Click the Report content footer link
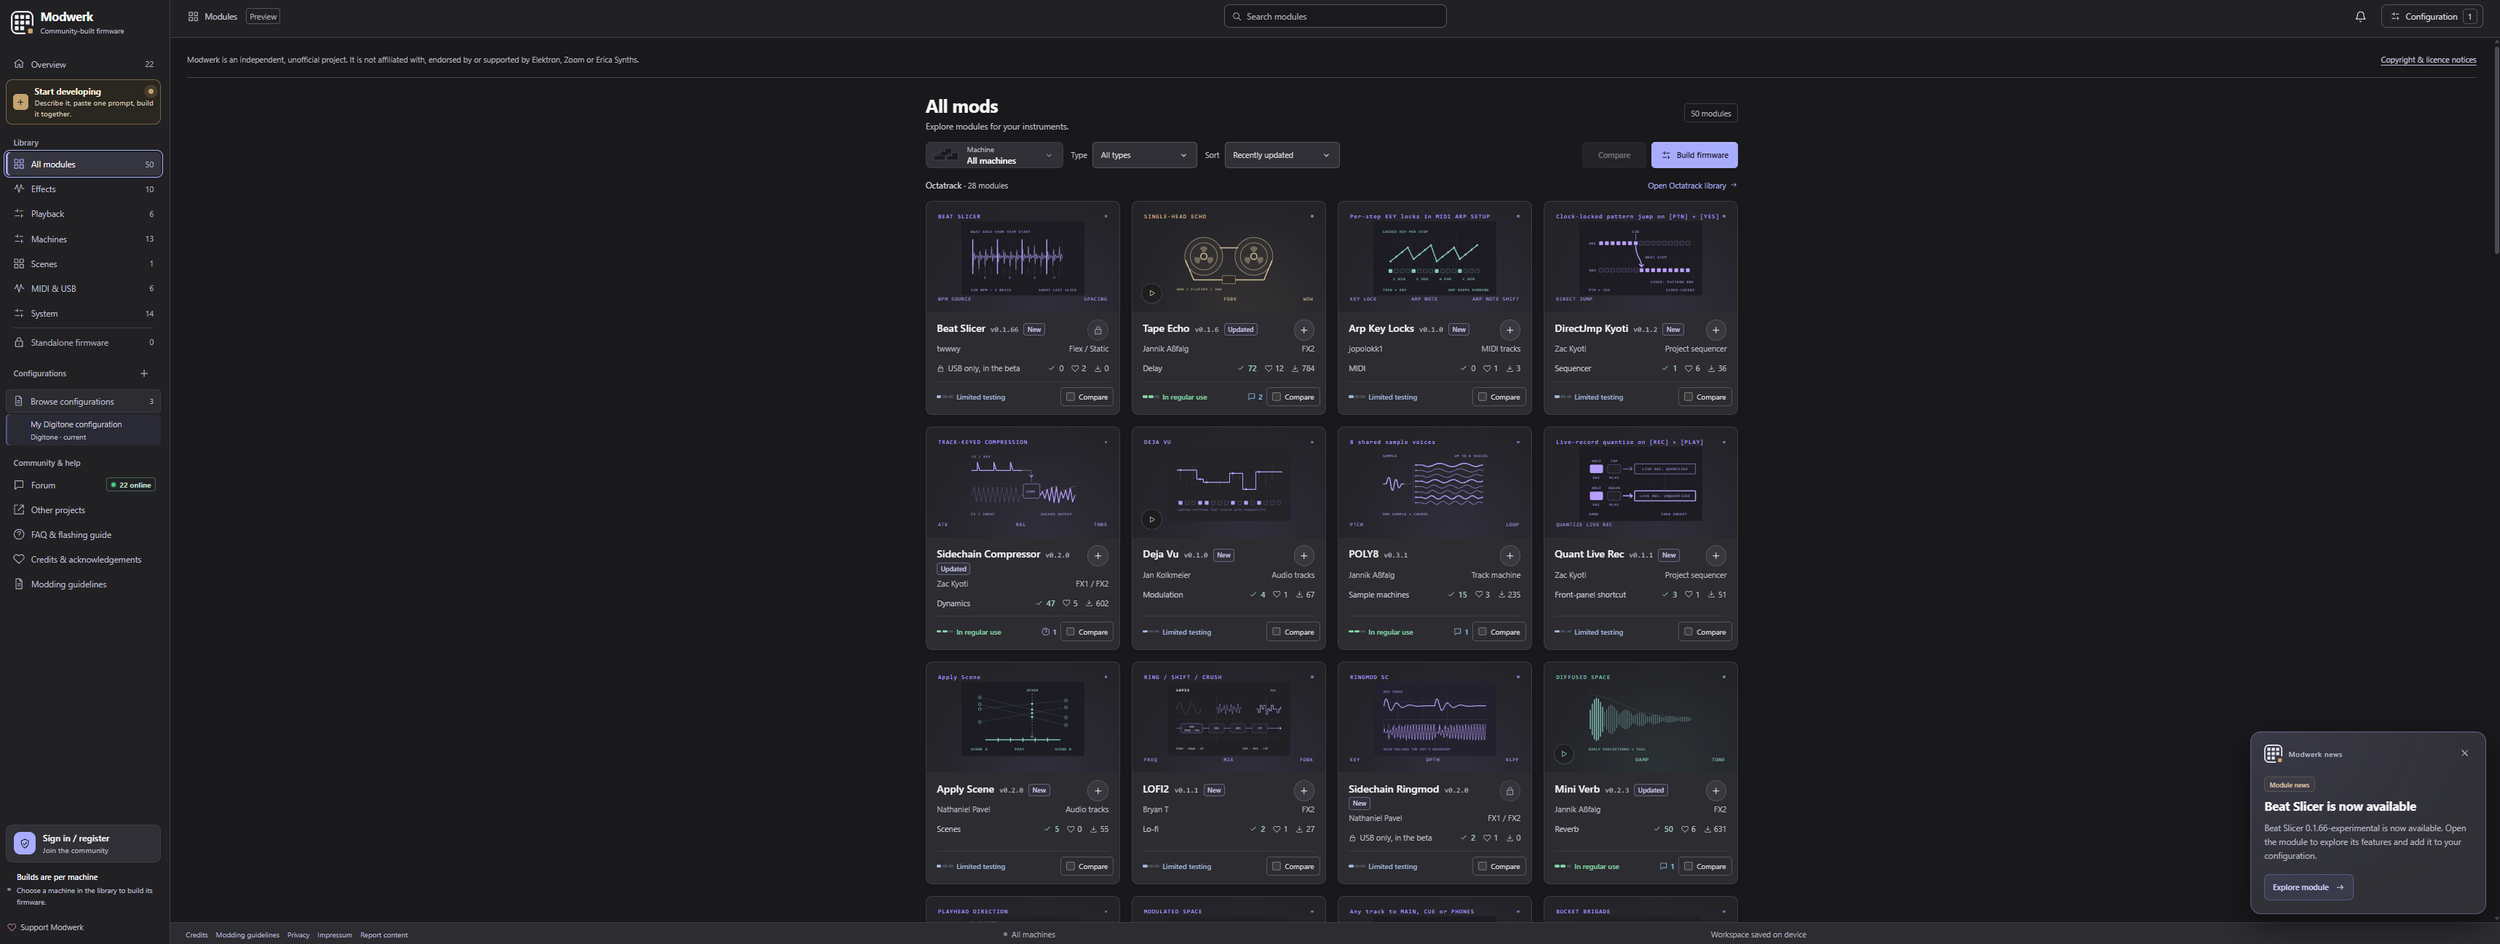 click(x=384, y=935)
